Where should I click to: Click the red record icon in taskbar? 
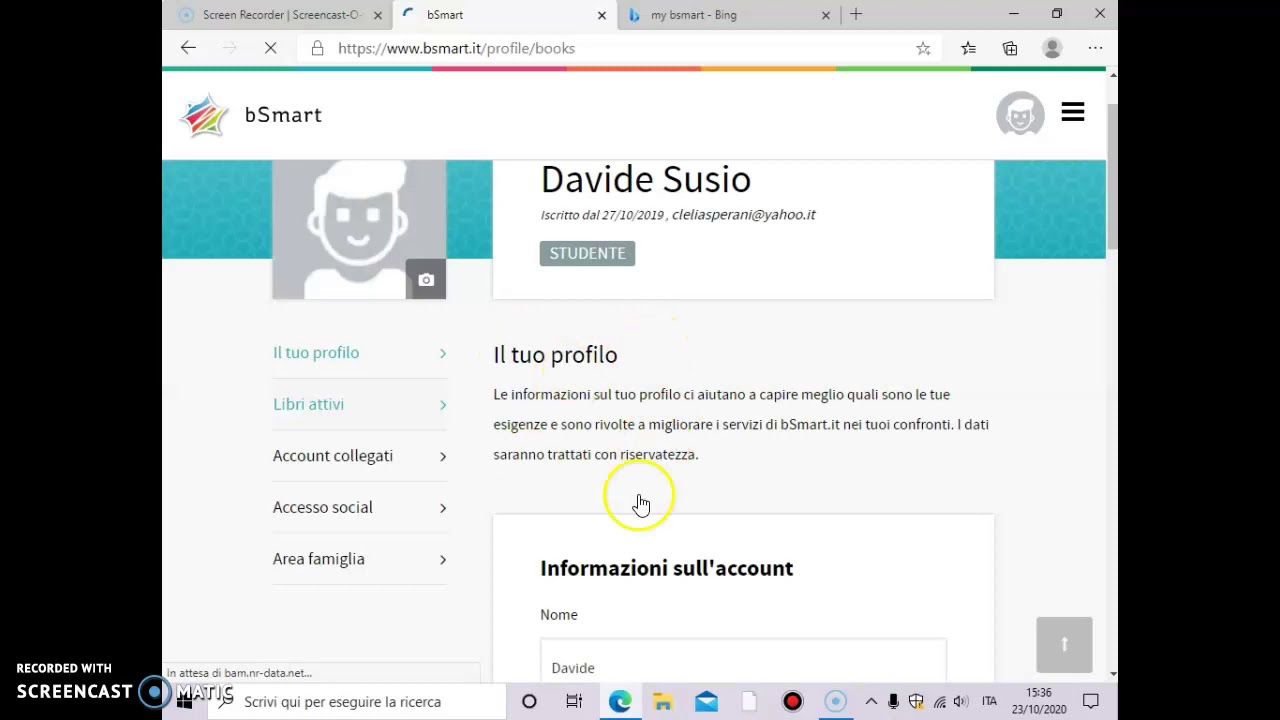pyautogui.click(x=792, y=702)
